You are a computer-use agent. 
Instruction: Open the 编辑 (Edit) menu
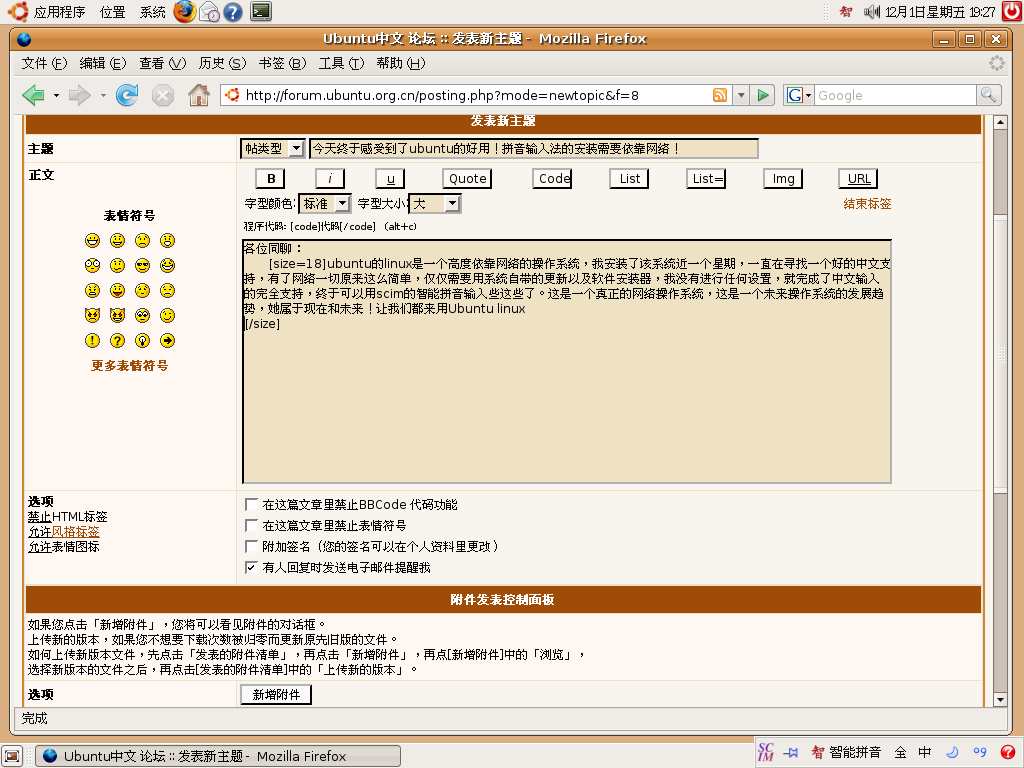[103, 63]
